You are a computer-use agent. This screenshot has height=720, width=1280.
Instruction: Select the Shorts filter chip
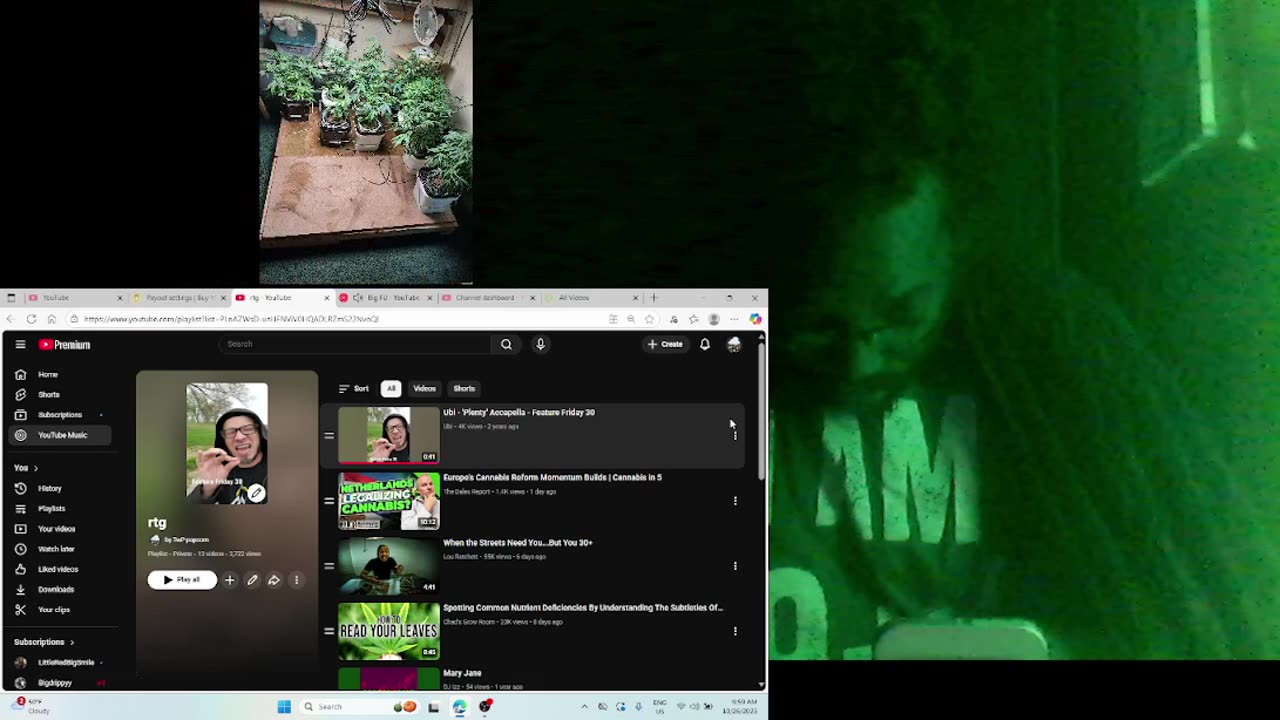464,388
